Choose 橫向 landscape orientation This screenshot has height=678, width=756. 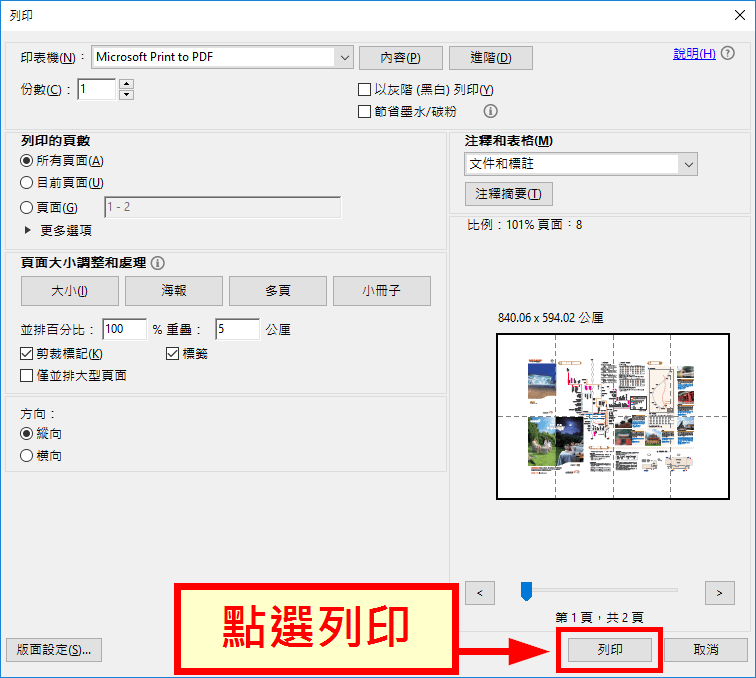[27, 456]
